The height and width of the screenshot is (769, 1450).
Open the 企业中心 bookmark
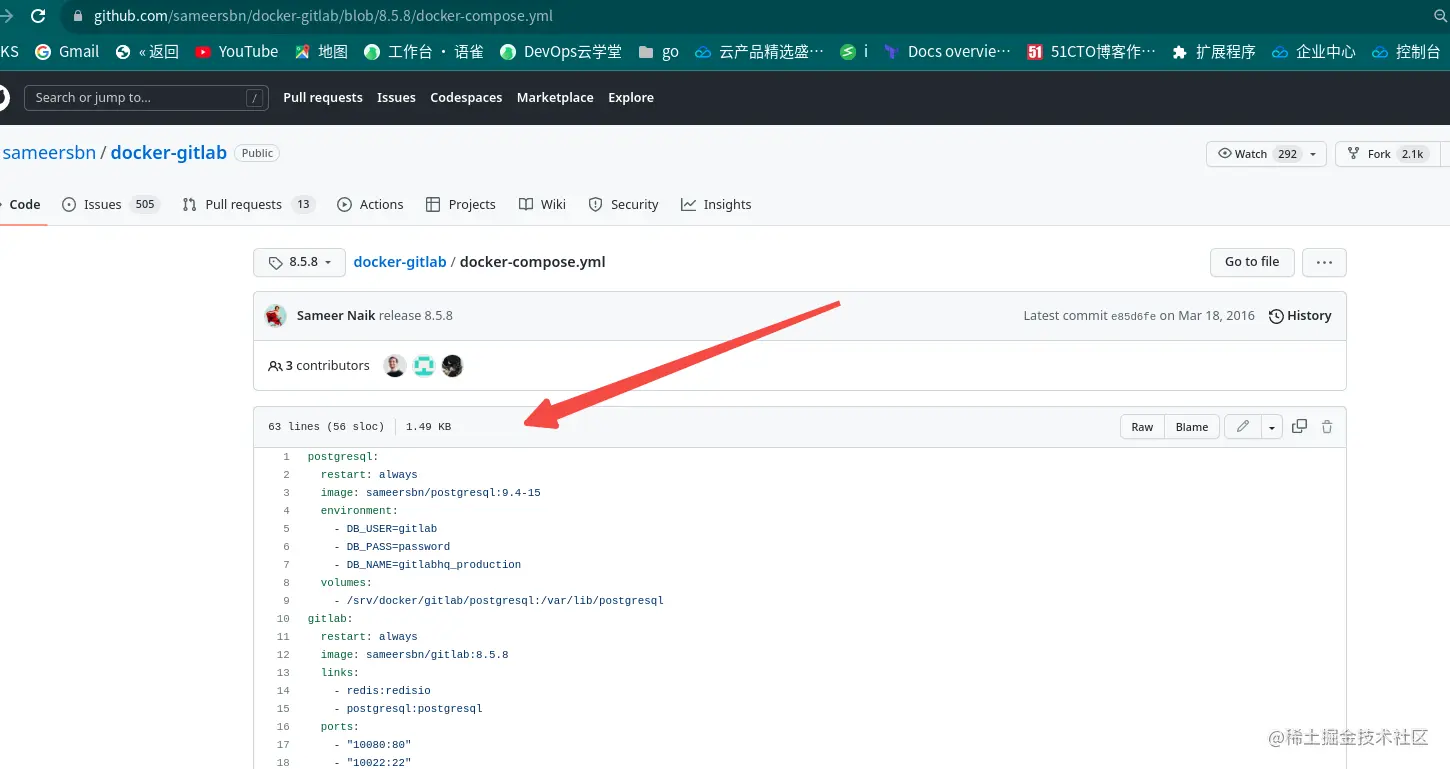click(x=1314, y=52)
